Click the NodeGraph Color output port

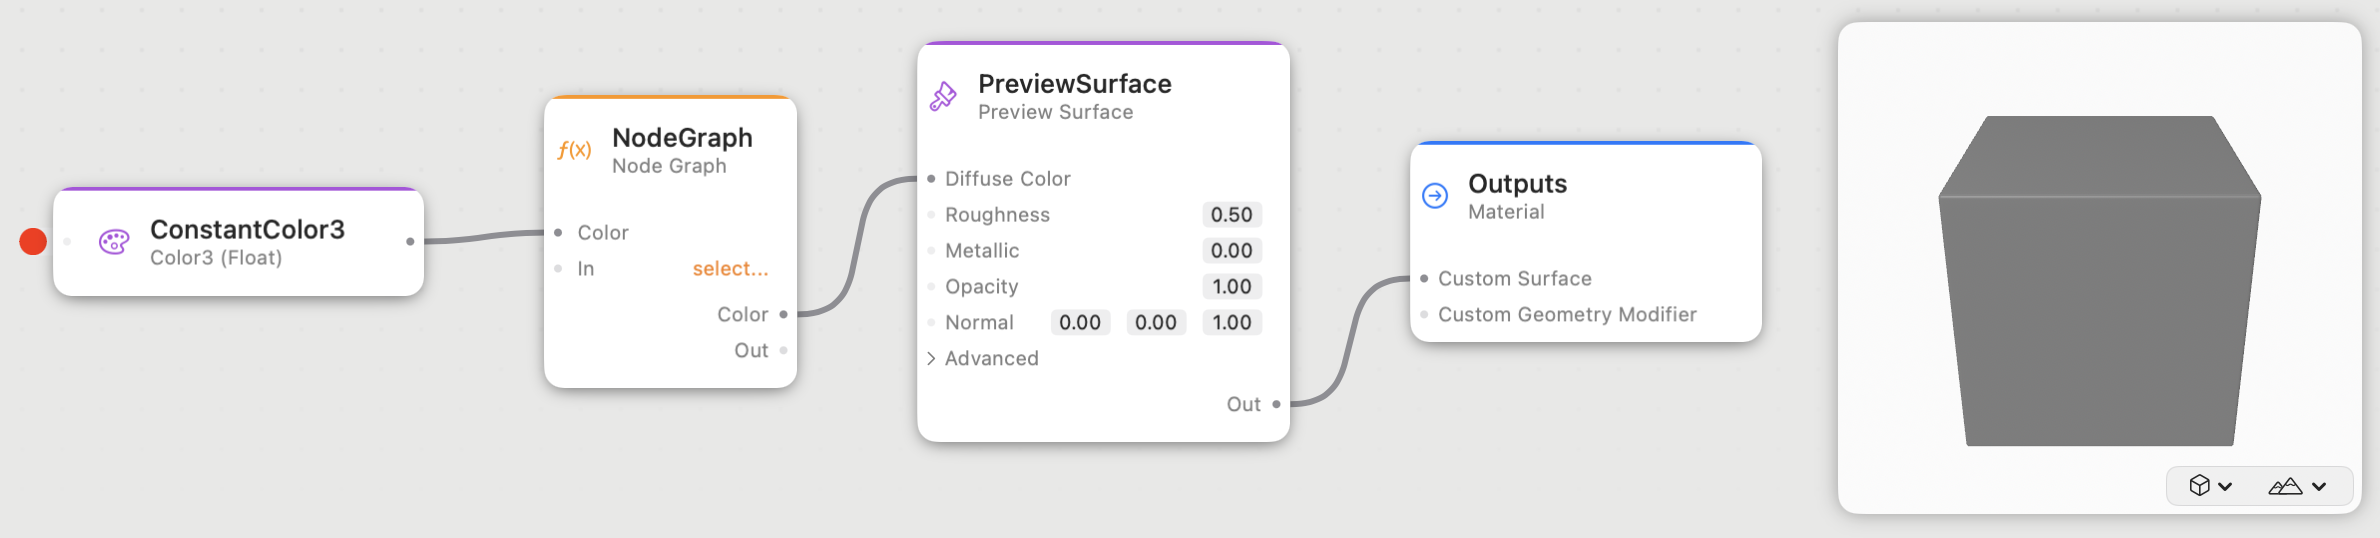(783, 314)
